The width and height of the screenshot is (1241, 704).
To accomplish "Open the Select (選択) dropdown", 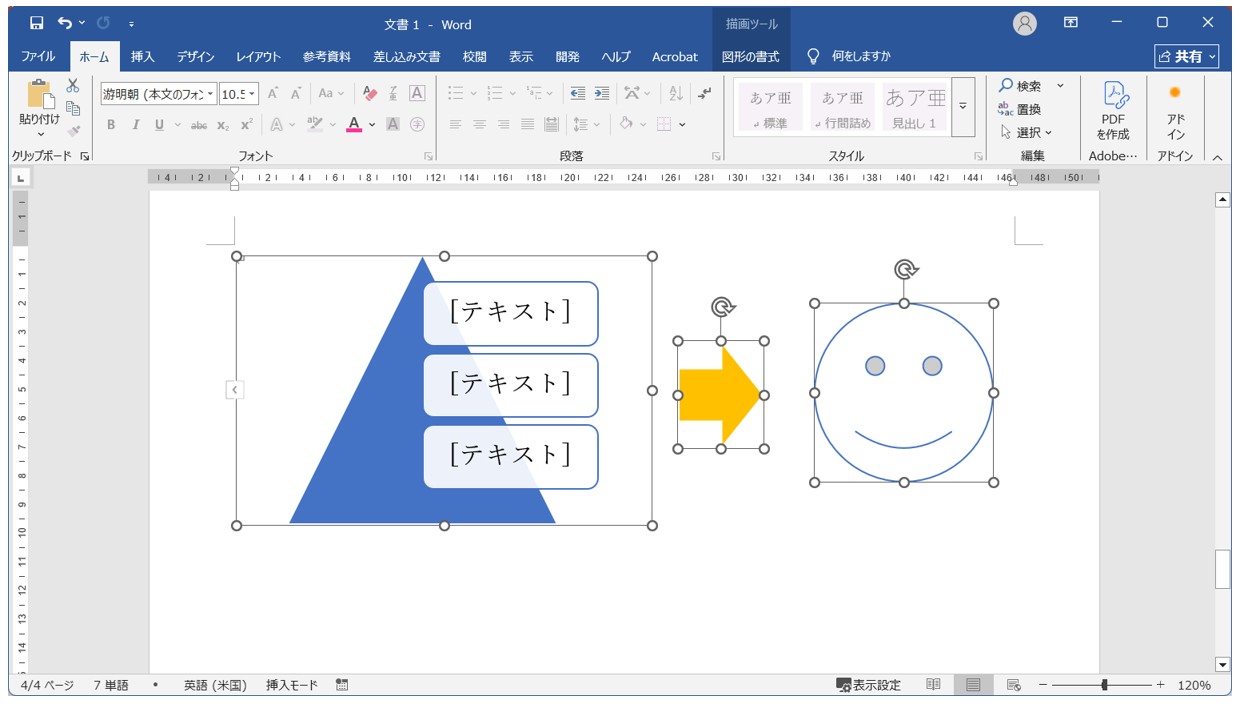I will tap(1026, 132).
